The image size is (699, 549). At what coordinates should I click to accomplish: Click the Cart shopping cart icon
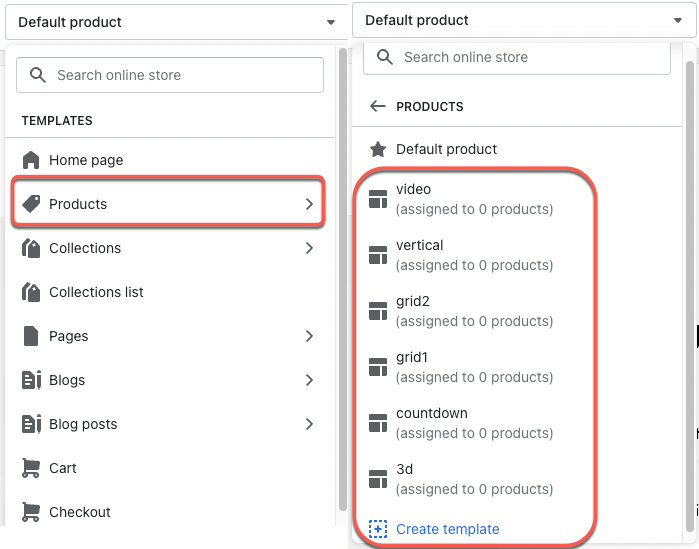tap(31, 468)
